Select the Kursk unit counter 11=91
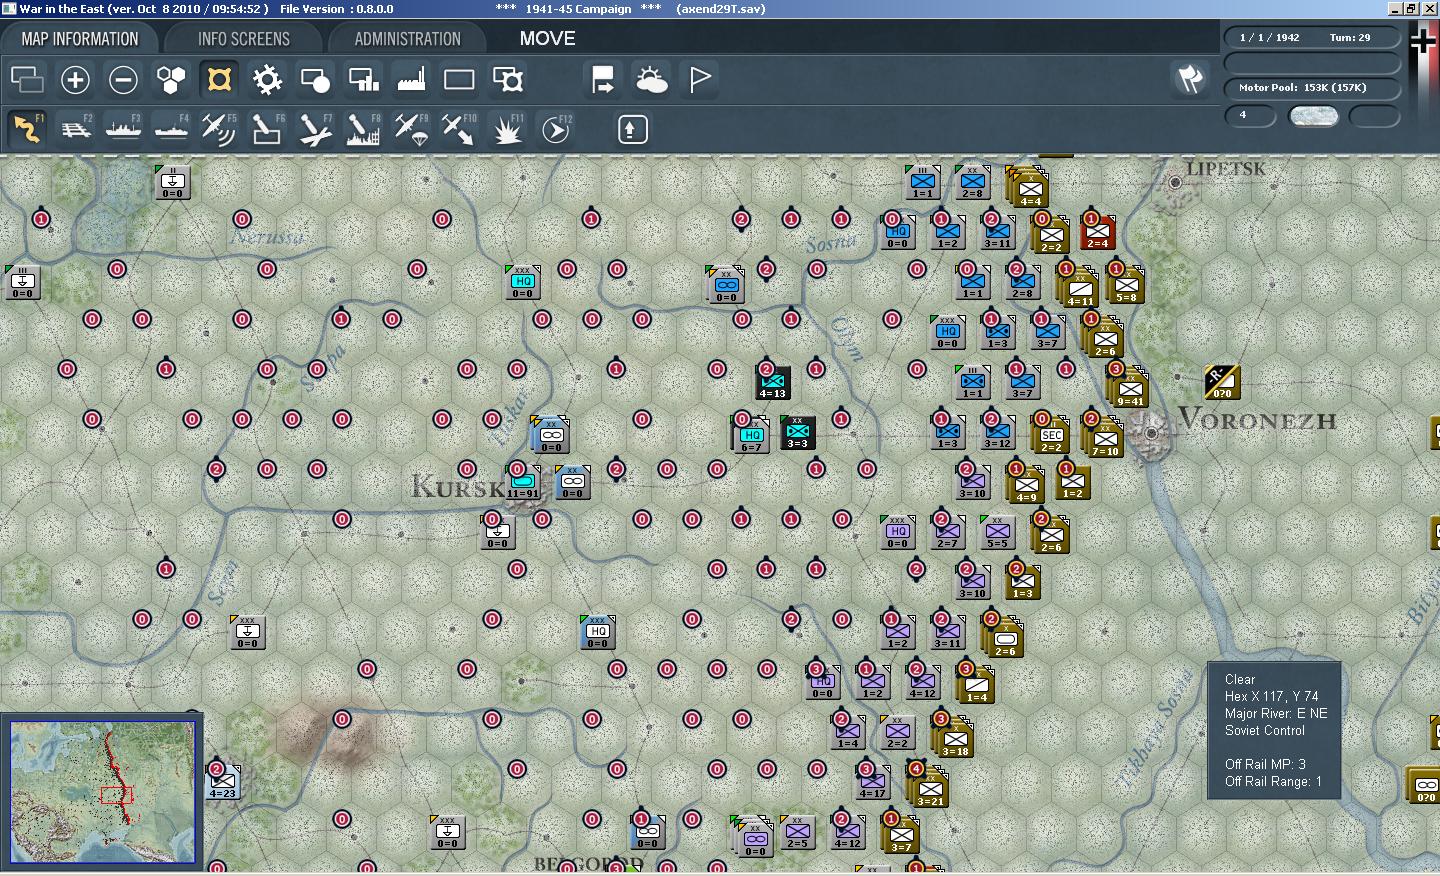 522,483
